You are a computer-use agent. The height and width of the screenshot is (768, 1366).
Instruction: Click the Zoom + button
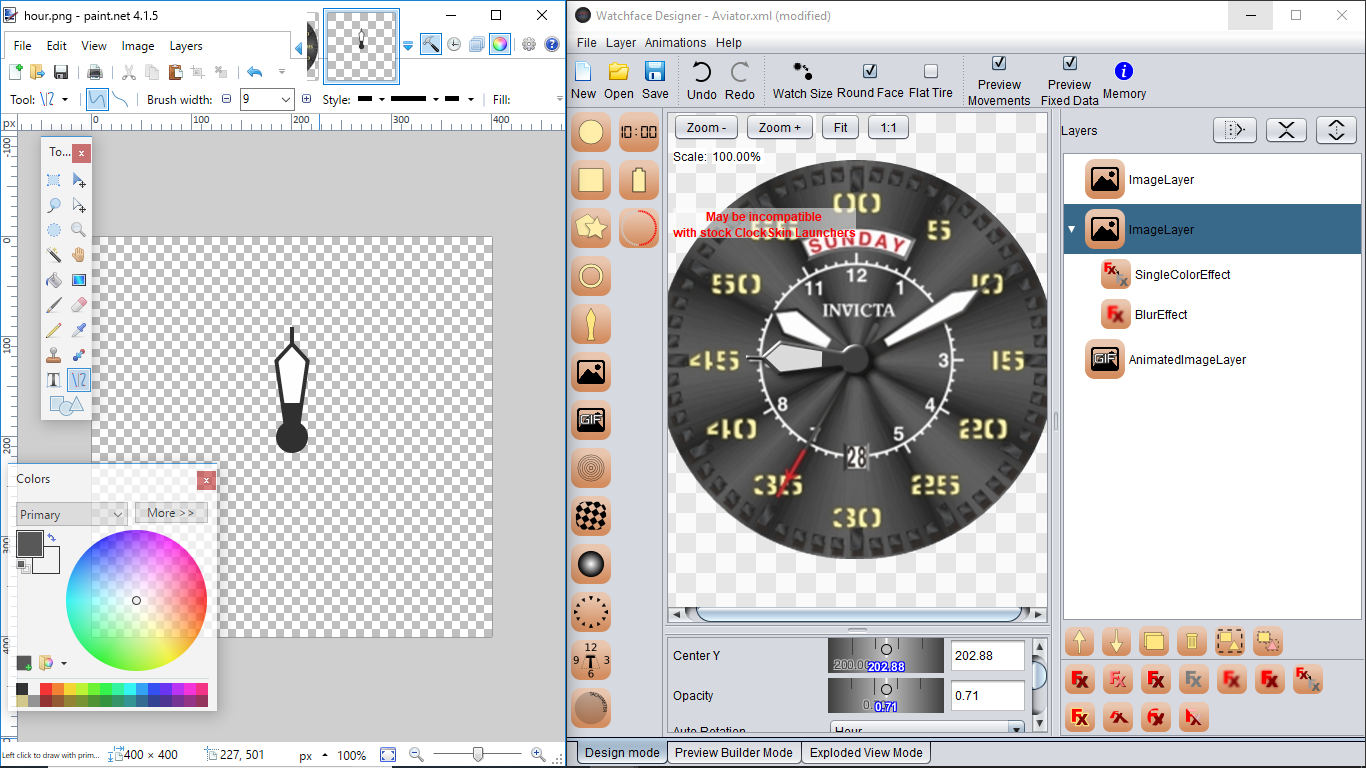click(x=780, y=128)
